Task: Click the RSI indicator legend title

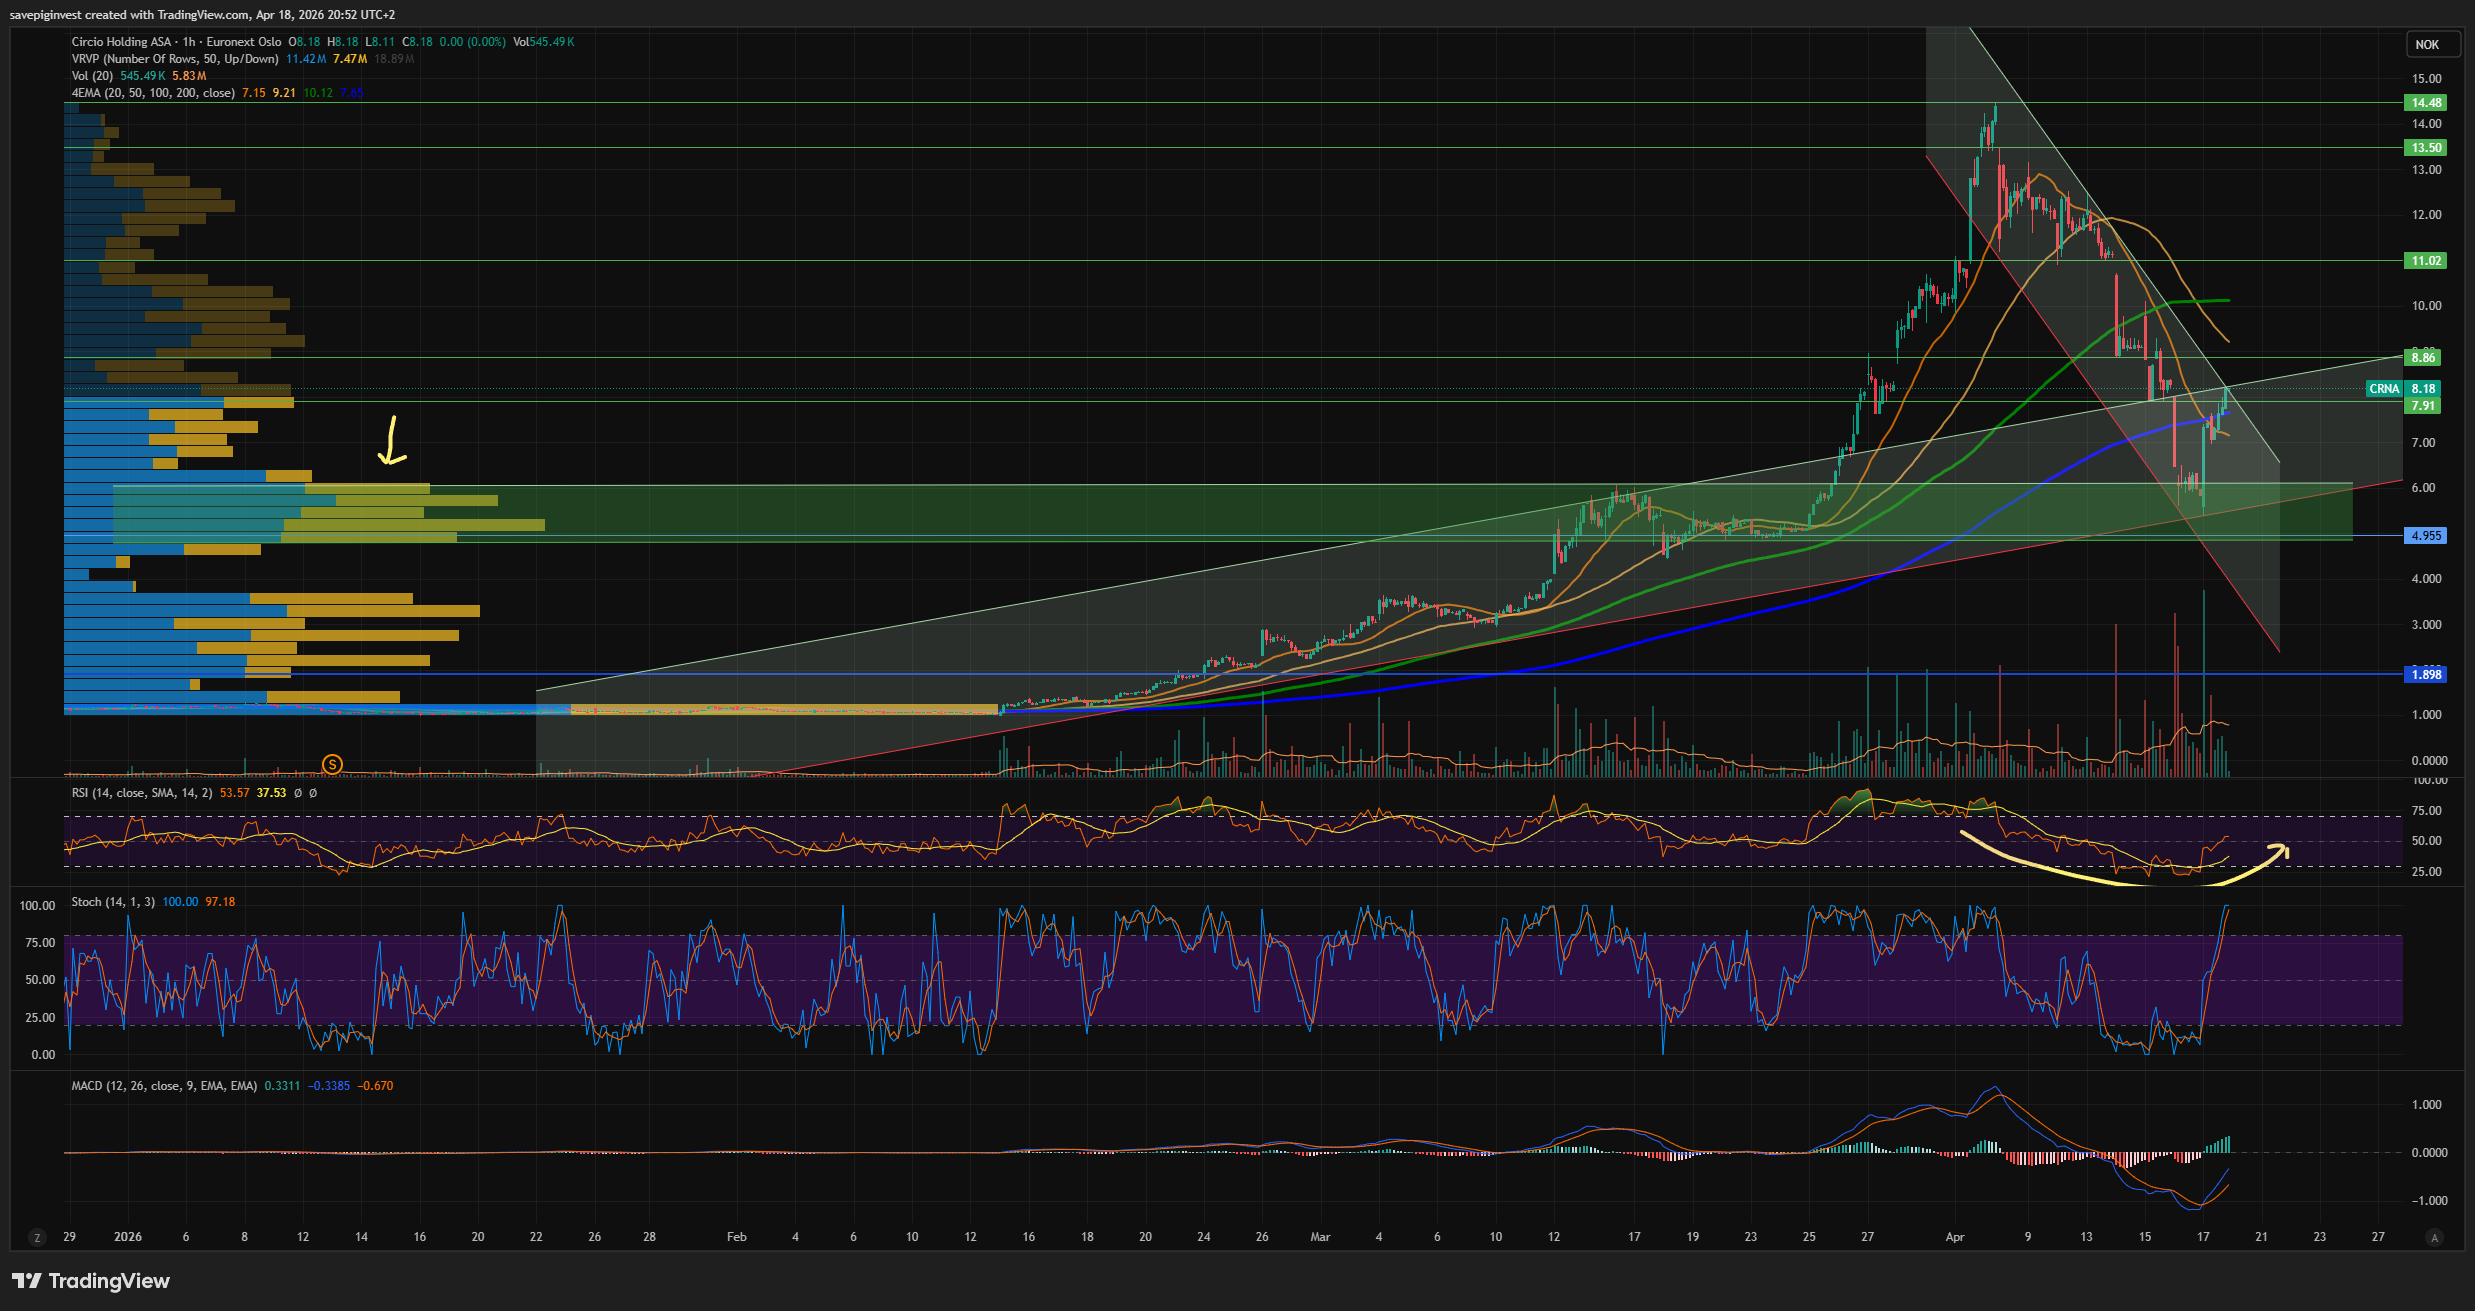Action: [141, 793]
